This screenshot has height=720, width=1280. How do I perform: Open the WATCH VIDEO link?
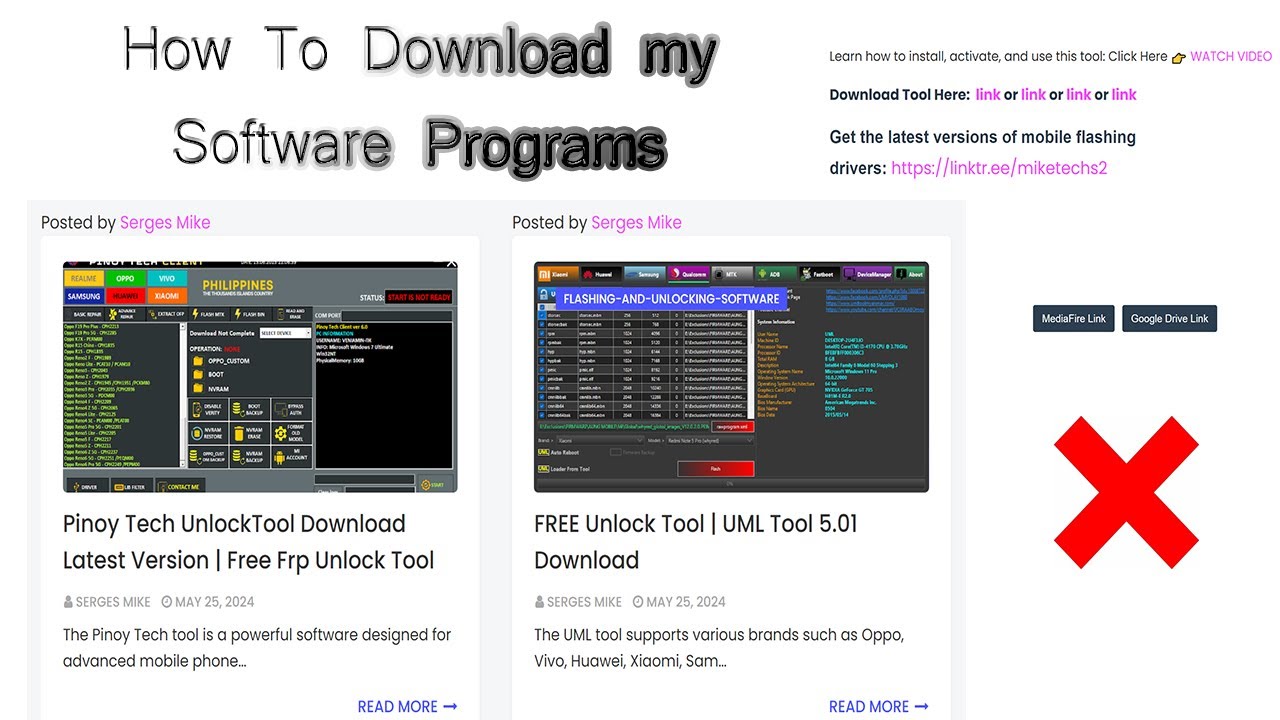(1231, 56)
